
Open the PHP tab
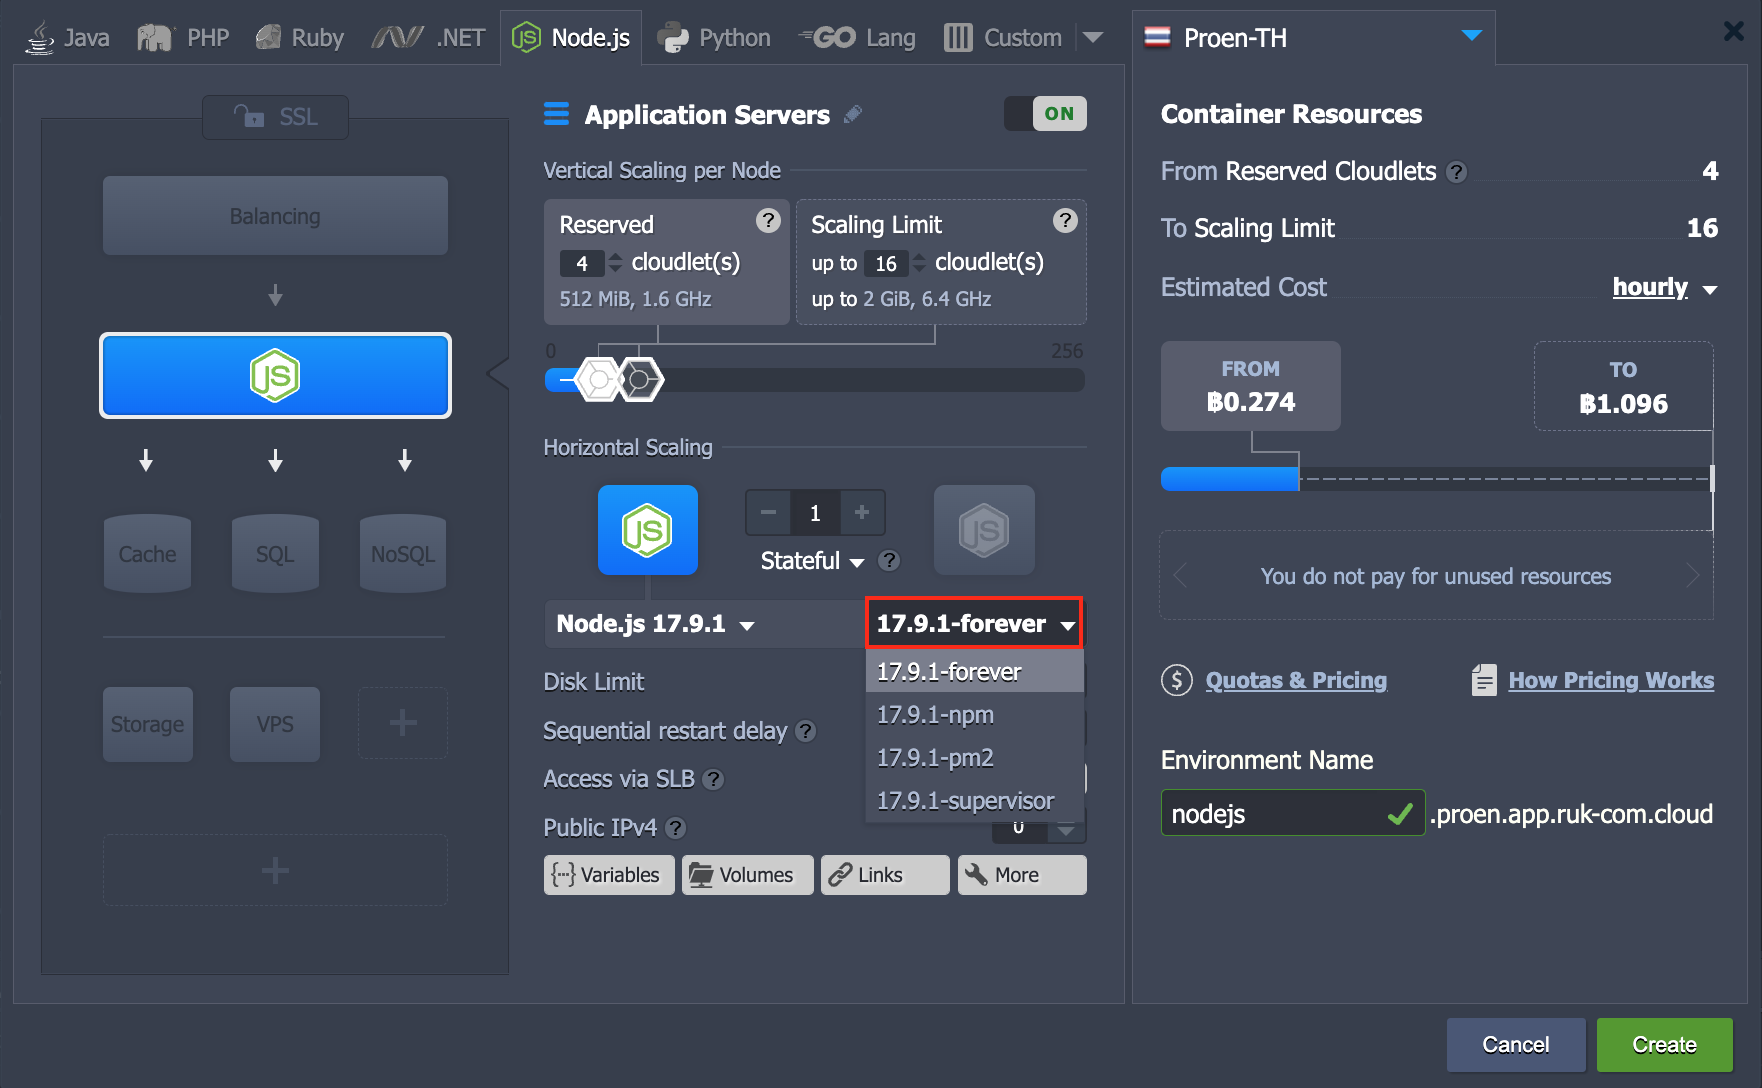tap(183, 38)
